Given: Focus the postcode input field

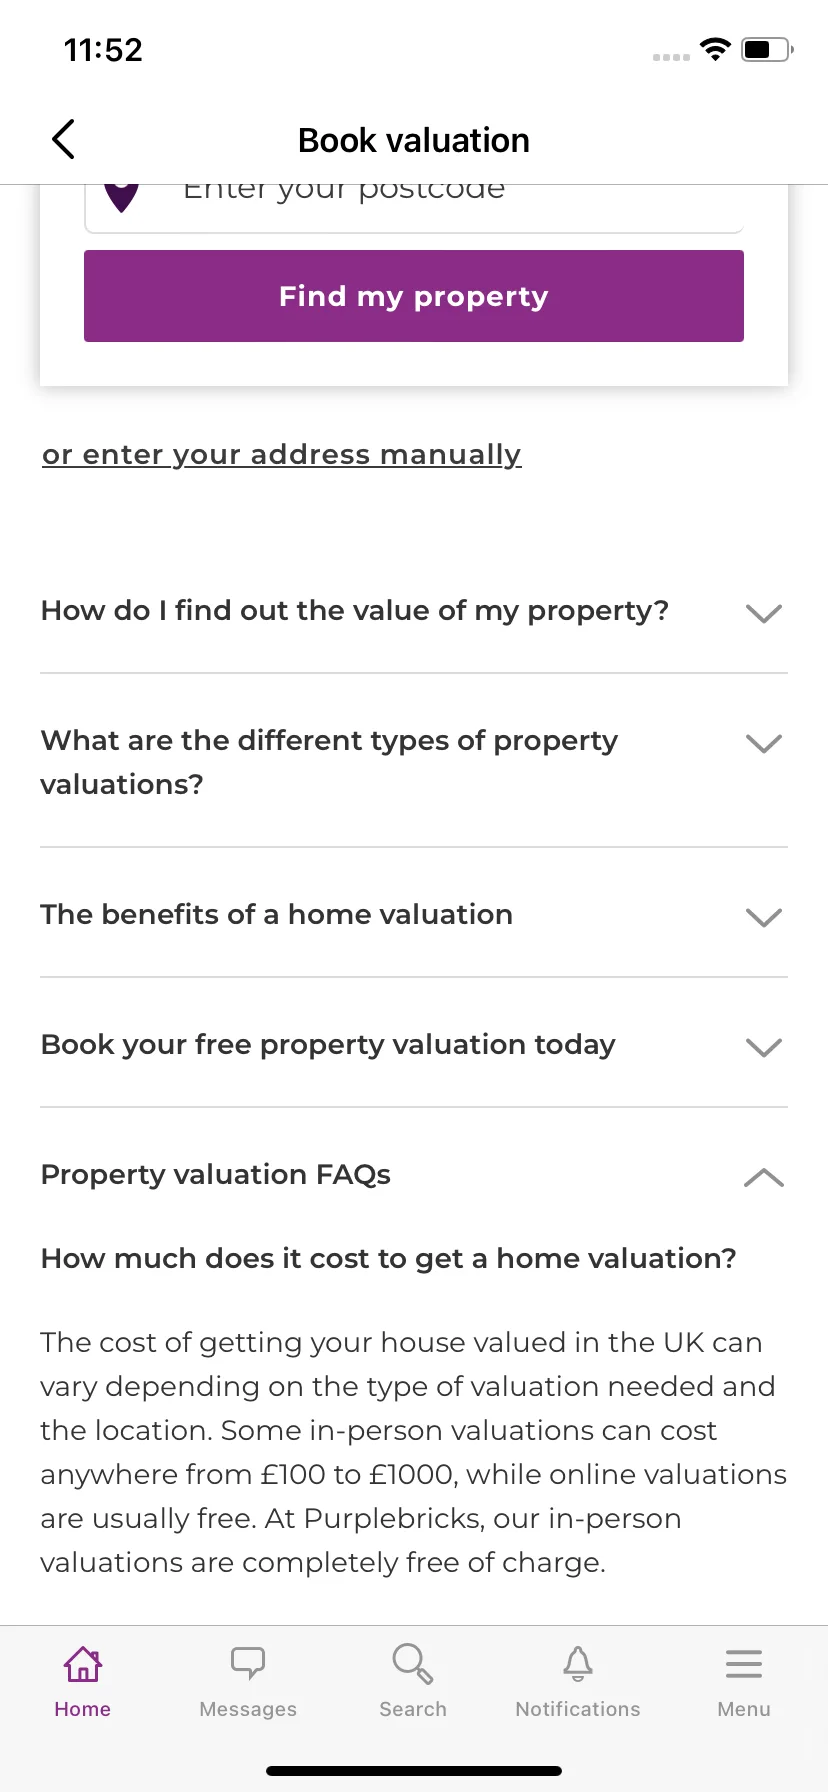Looking at the screenshot, I should [414, 208].
